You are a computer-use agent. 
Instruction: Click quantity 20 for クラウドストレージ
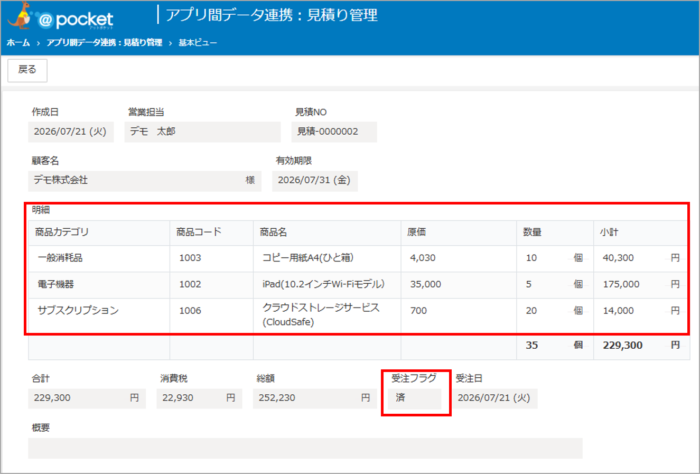[x=531, y=311]
